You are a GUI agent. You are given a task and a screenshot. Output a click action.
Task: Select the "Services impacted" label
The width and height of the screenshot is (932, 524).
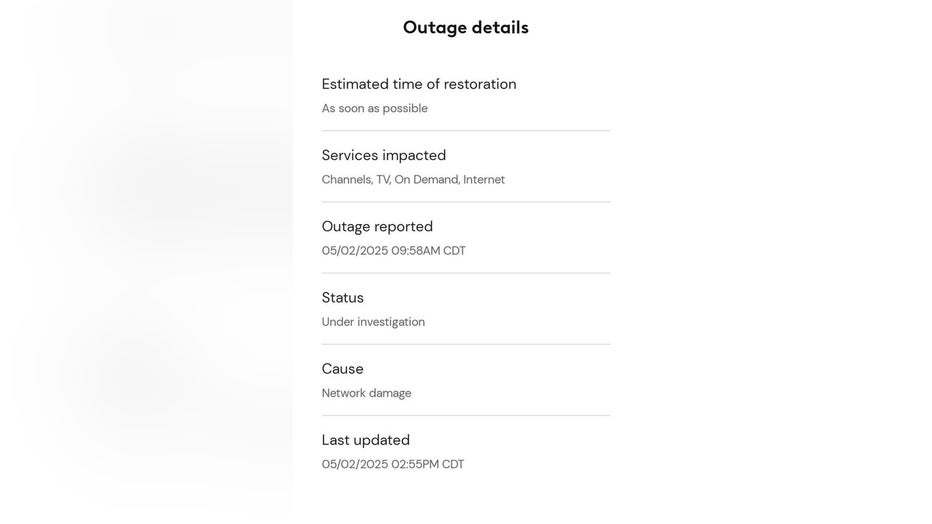pyautogui.click(x=383, y=155)
